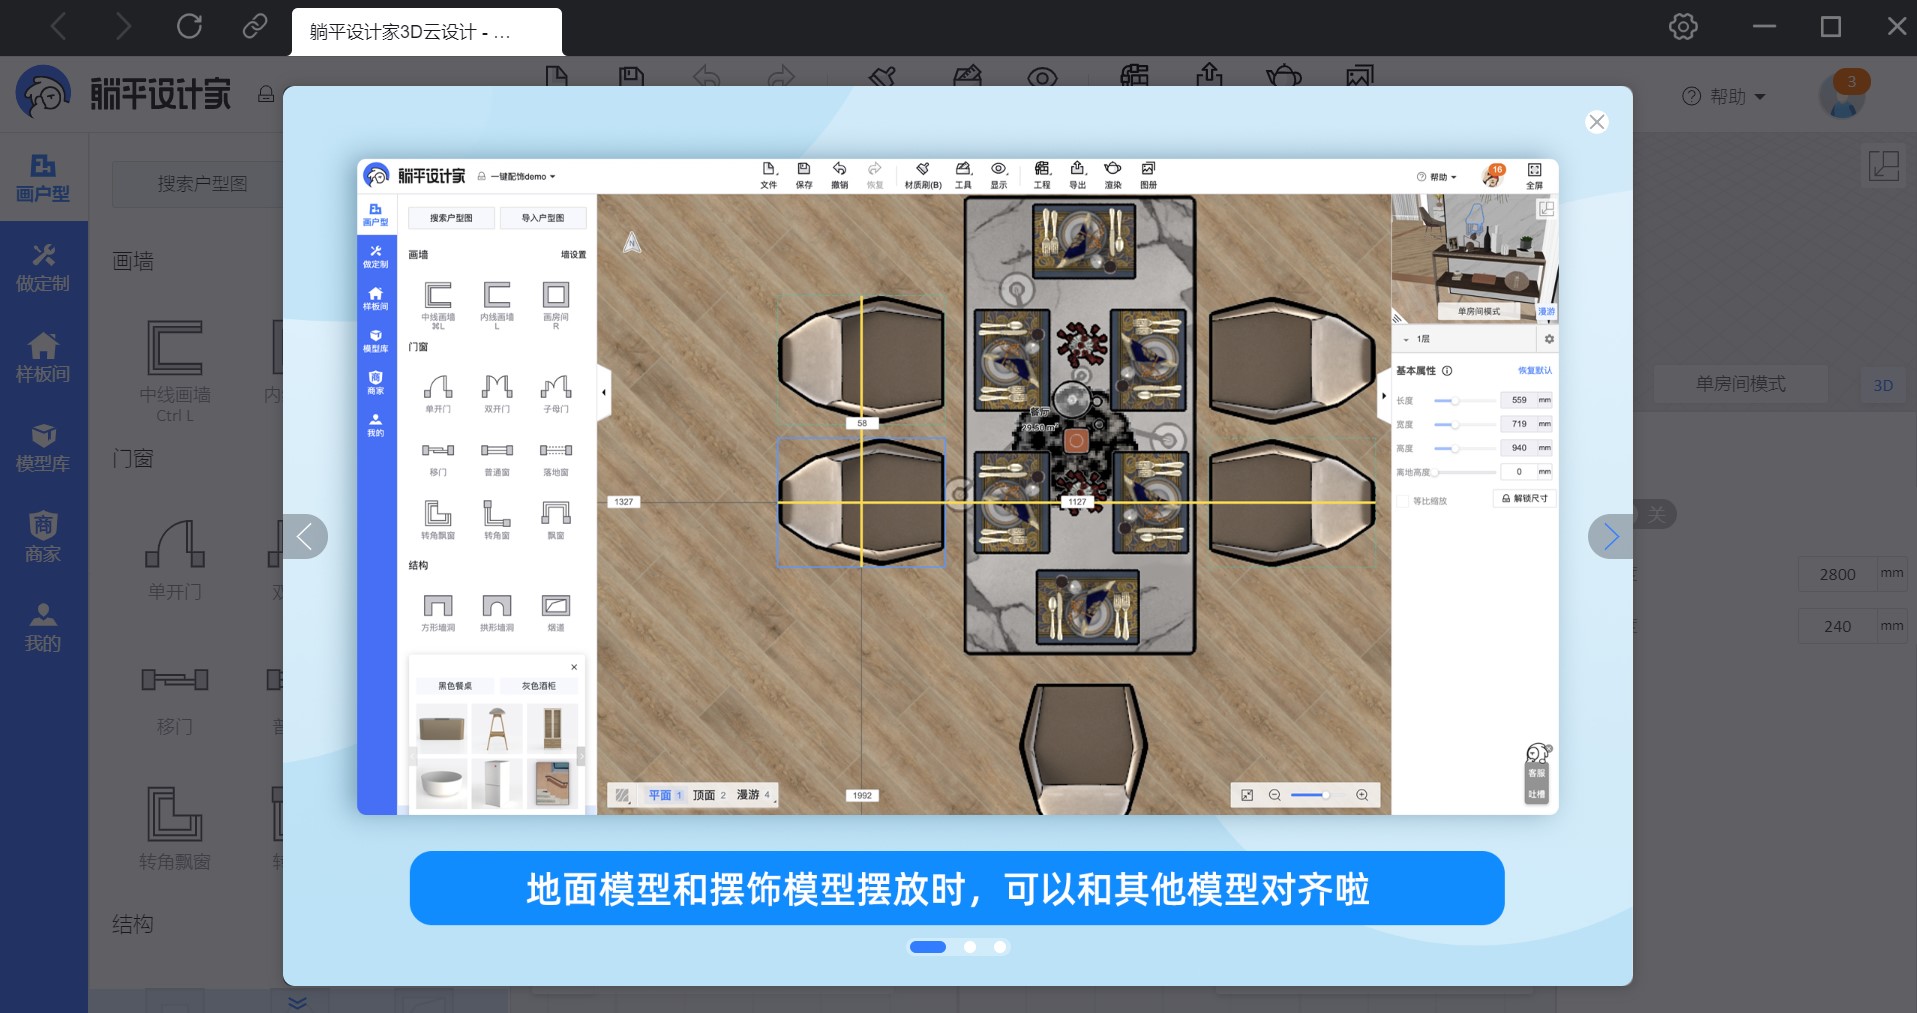Click the preview pop-out icon in the right panel
The width and height of the screenshot is (1917, 1013).
click(1883, 166)
